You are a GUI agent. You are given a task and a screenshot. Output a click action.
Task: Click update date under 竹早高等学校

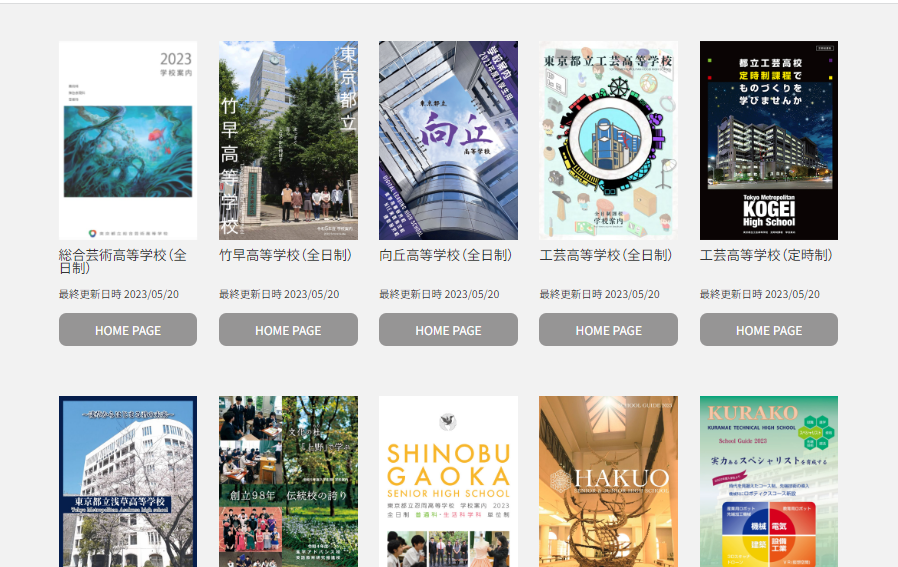pos(279,294)
